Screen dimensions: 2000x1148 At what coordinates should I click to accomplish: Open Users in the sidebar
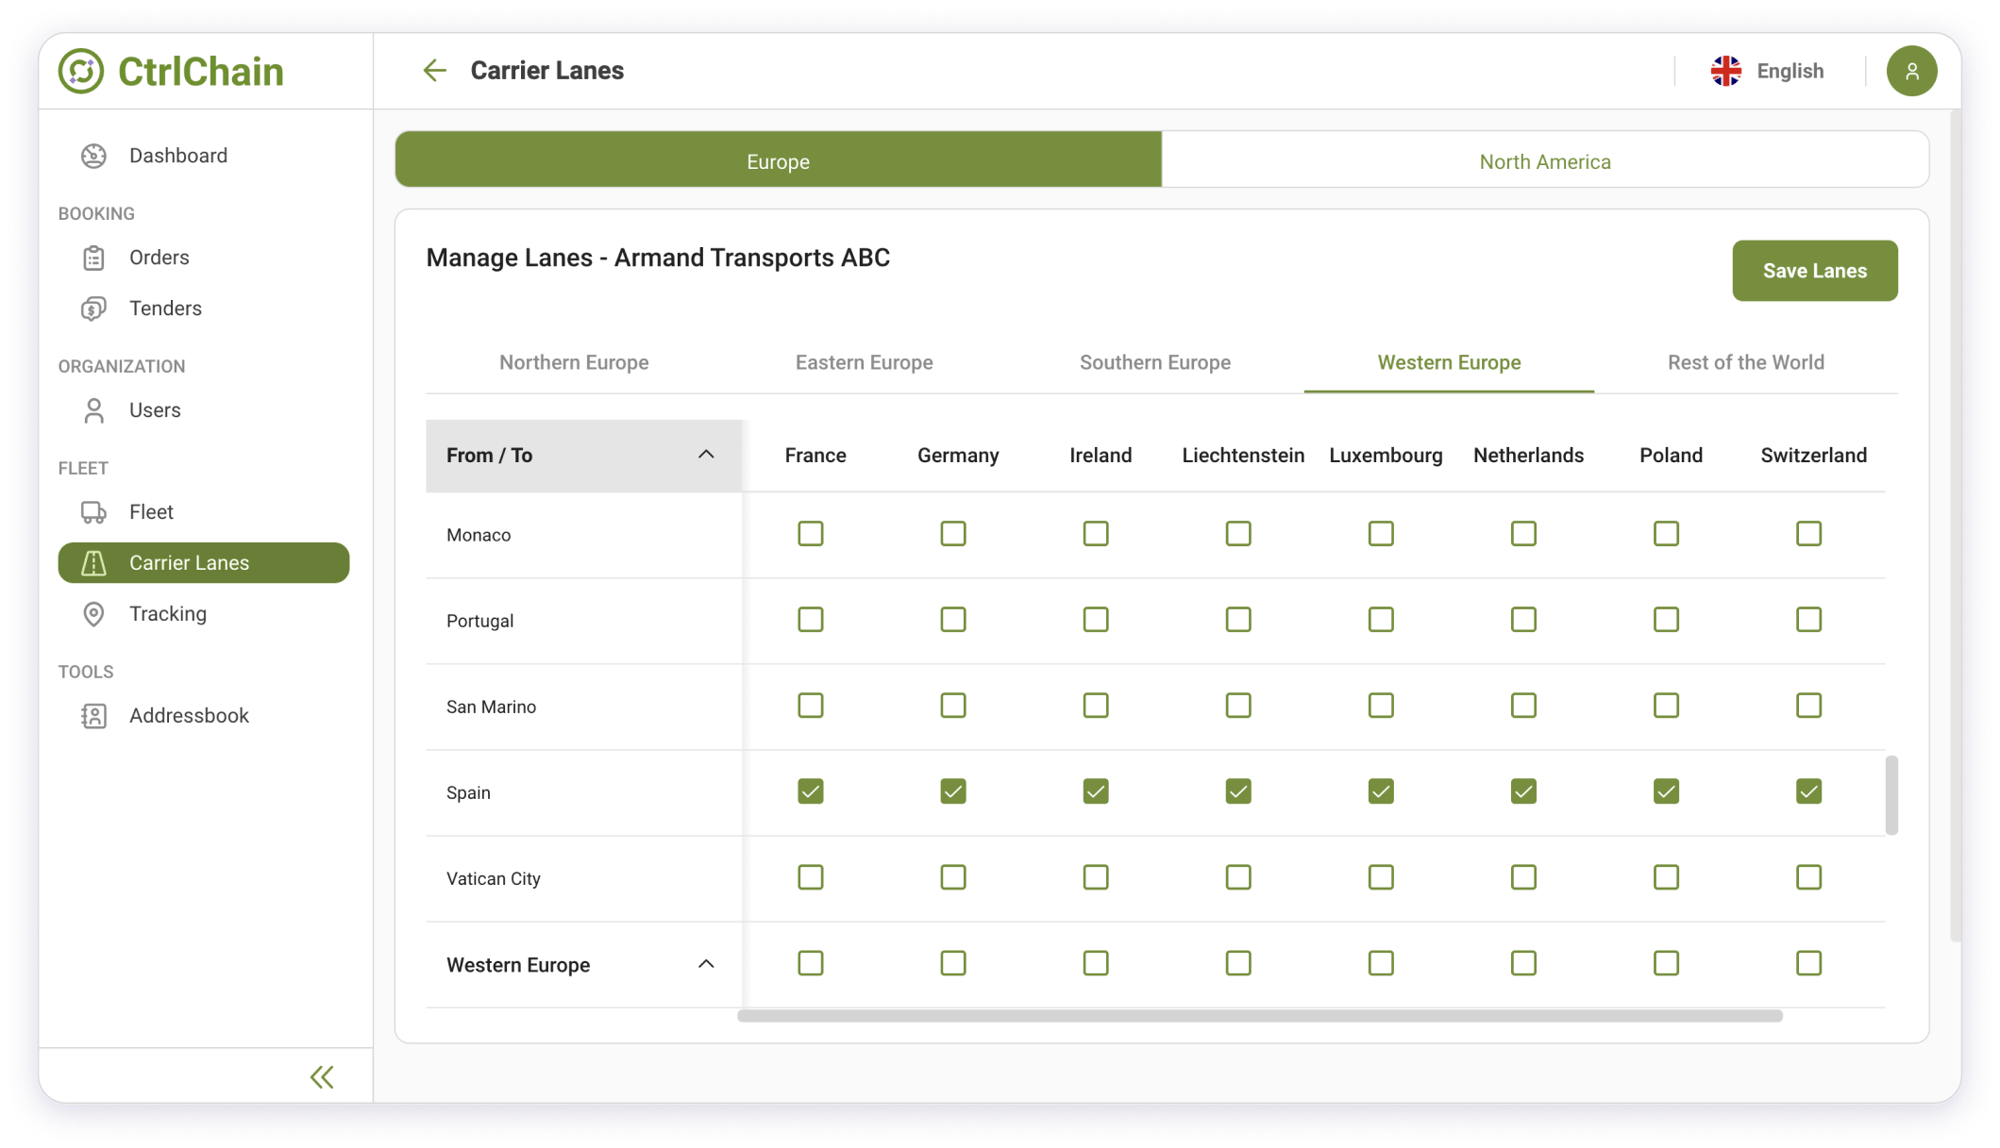(x=155, y=410)
